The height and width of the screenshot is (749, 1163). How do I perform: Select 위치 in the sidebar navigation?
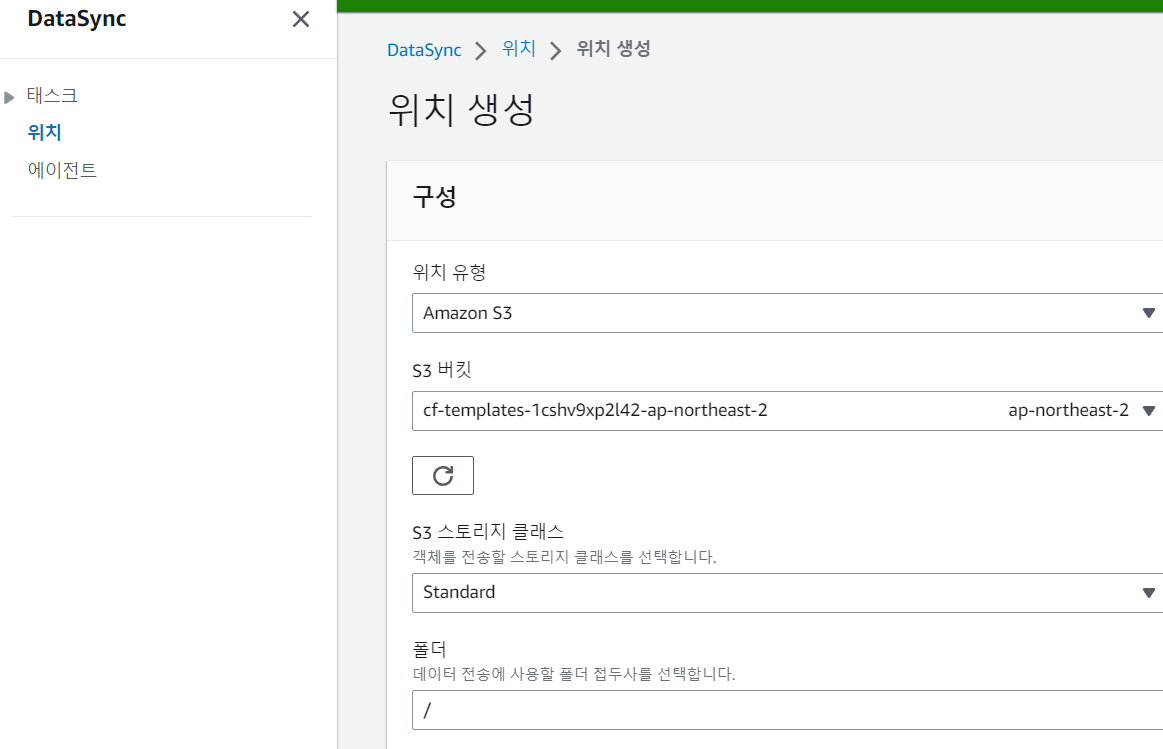pos(45,133)
